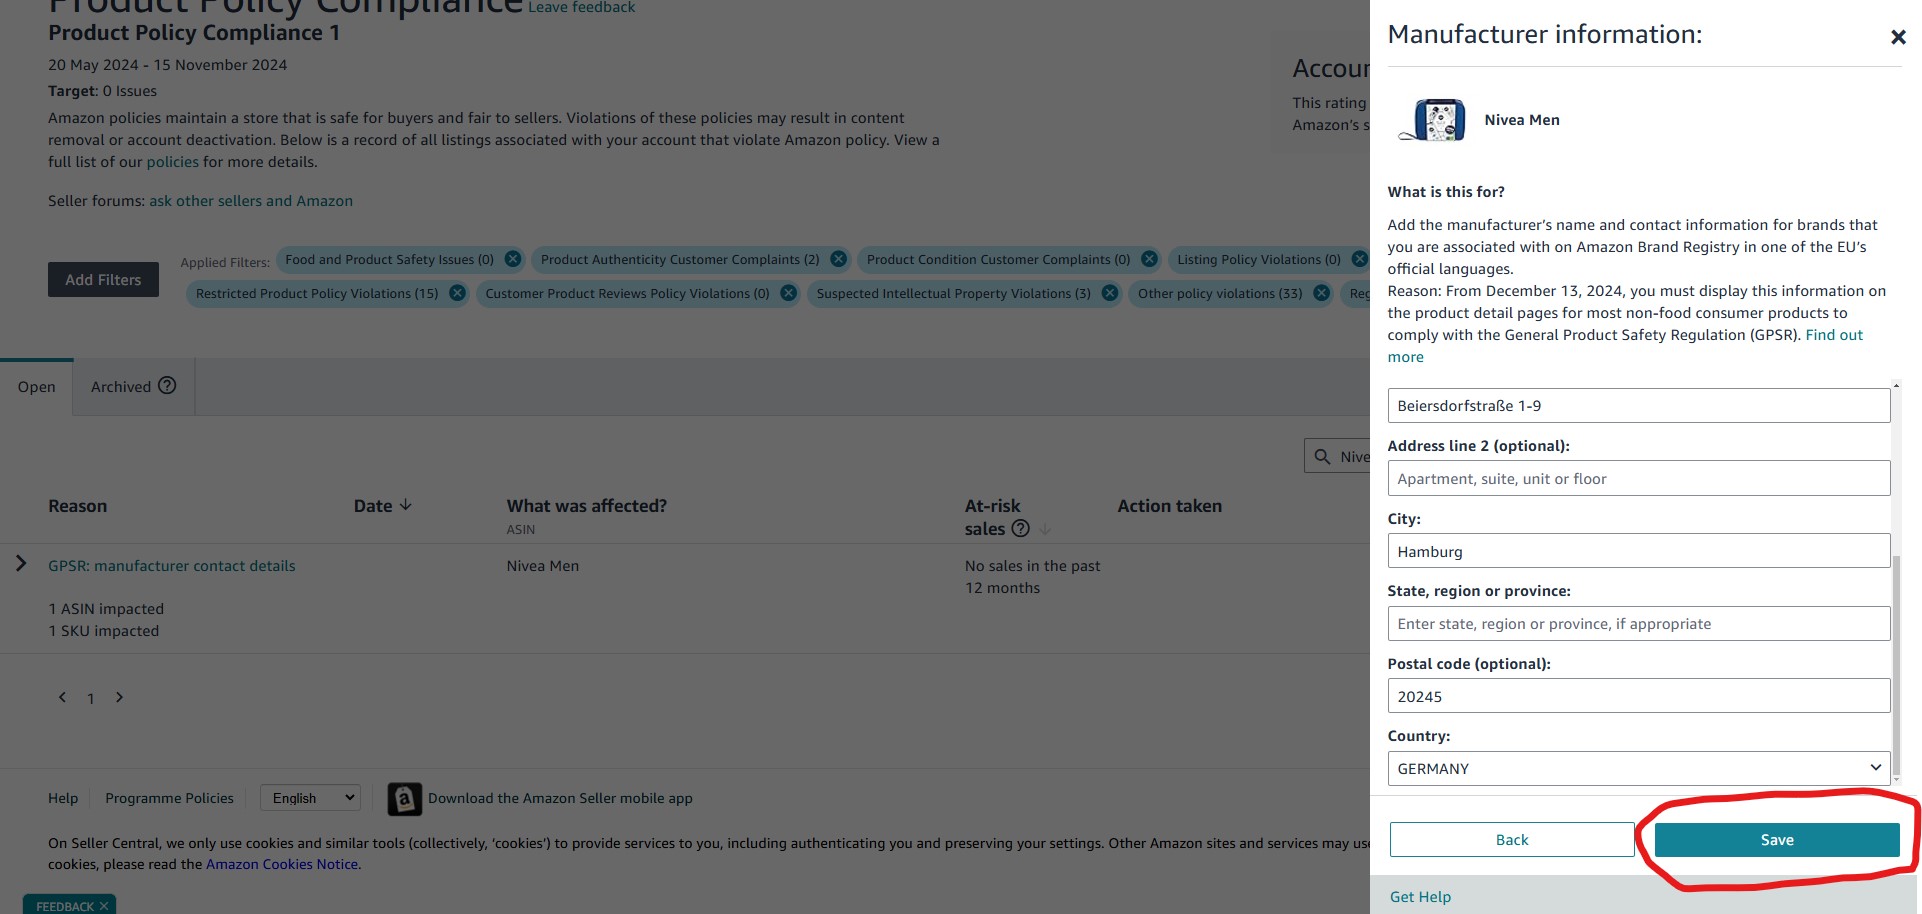Click the form panel vertical scrollbar

1896,665
